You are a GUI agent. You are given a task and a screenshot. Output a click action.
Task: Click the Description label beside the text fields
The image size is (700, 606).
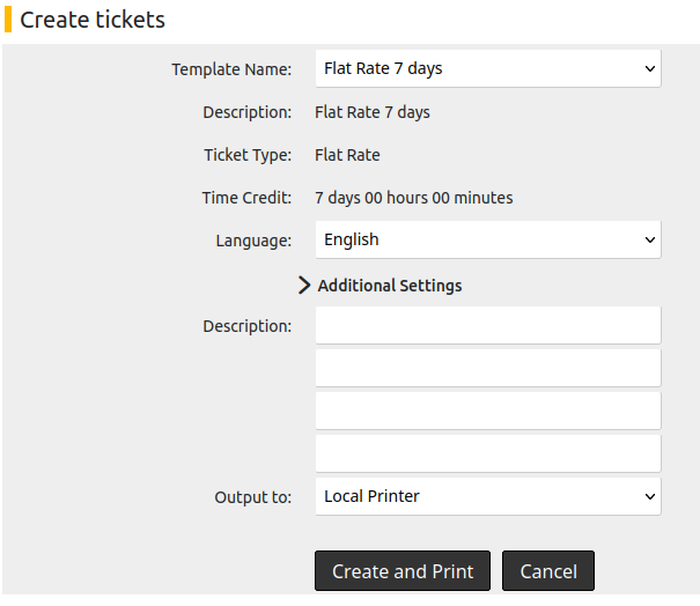tap(247, 326)
